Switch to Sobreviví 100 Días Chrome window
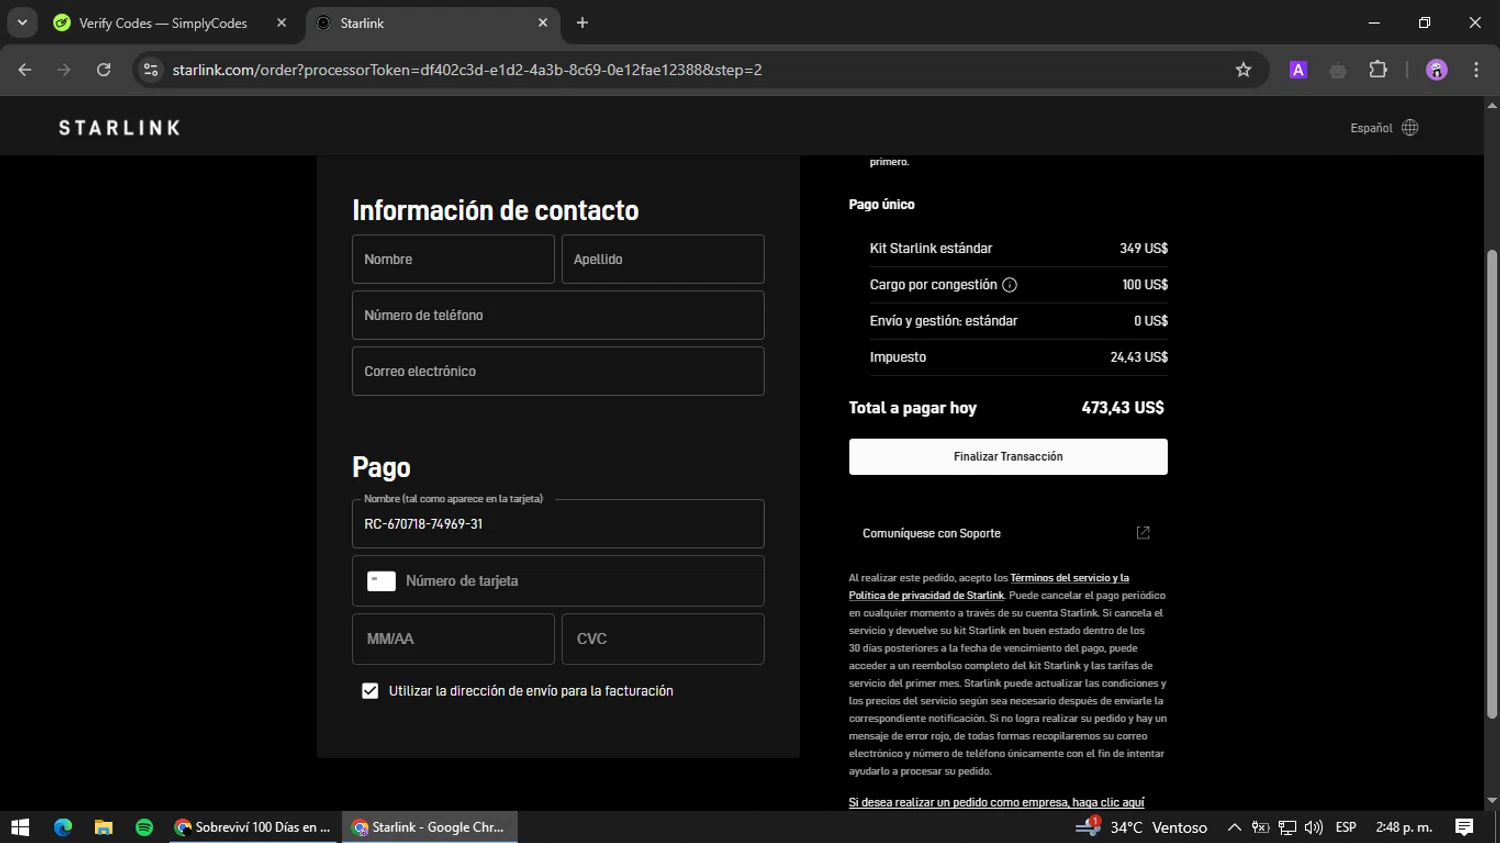 click(254, 827)
